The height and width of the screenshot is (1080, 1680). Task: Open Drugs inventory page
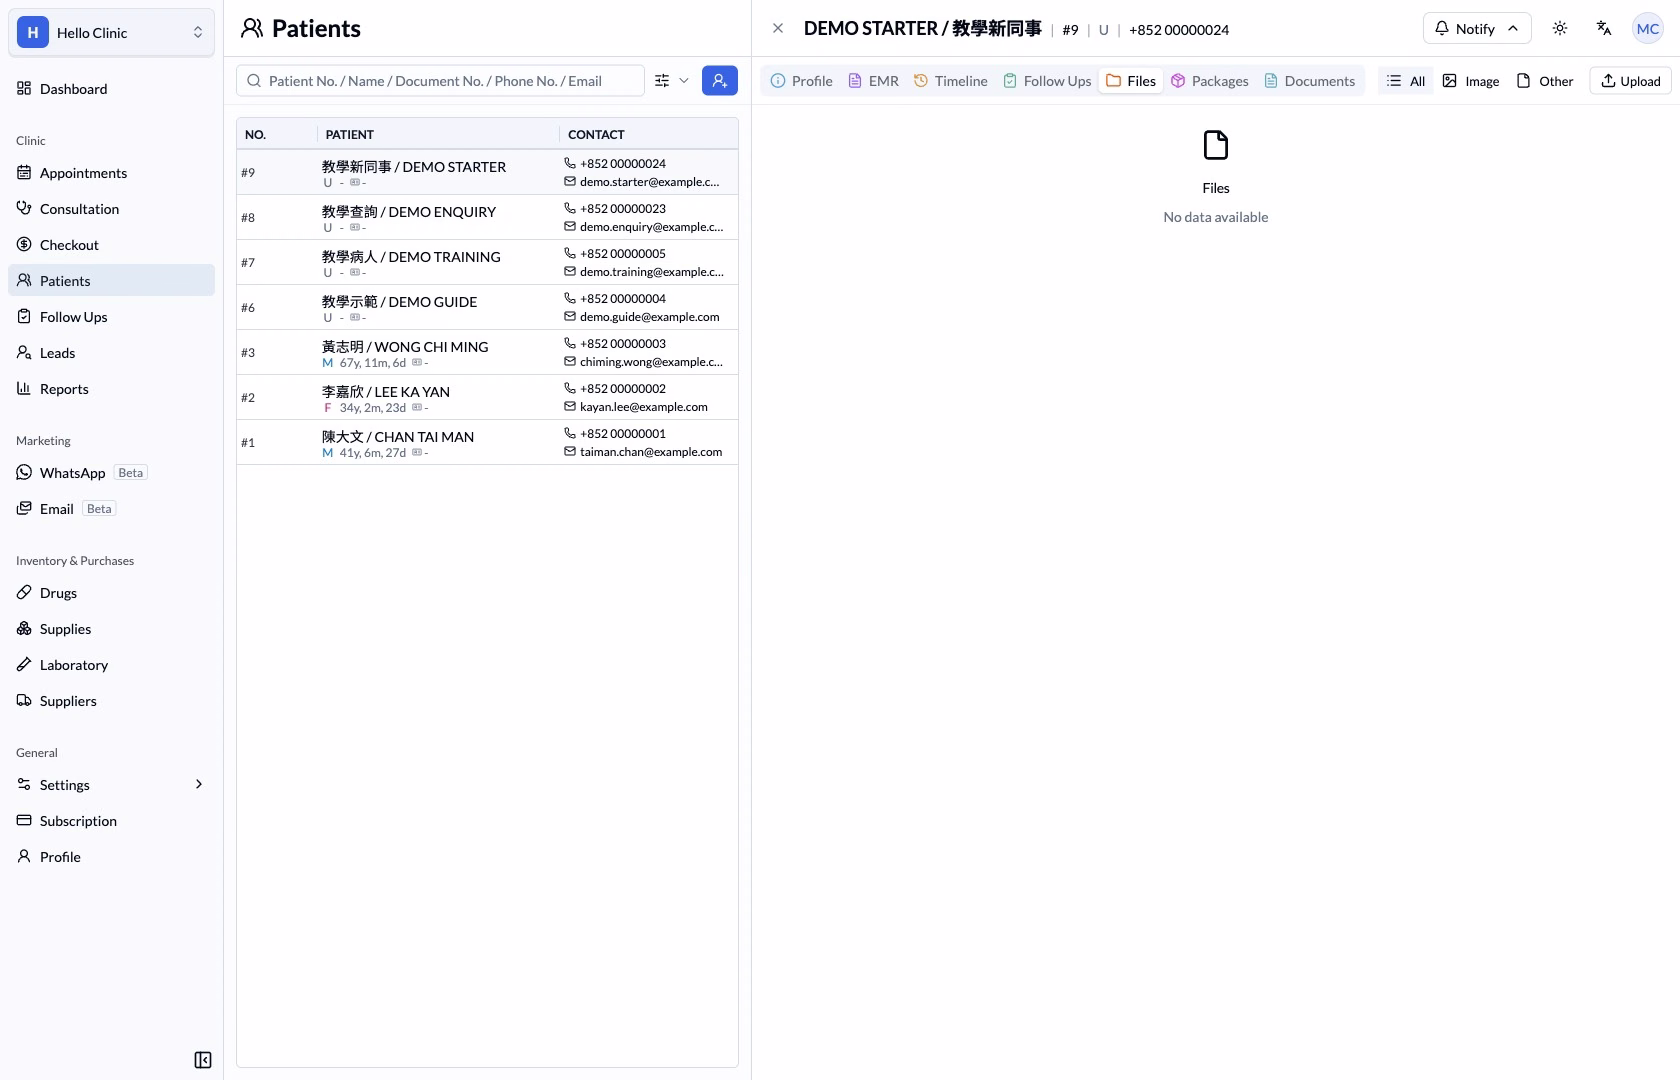click(x=111, y=593)
